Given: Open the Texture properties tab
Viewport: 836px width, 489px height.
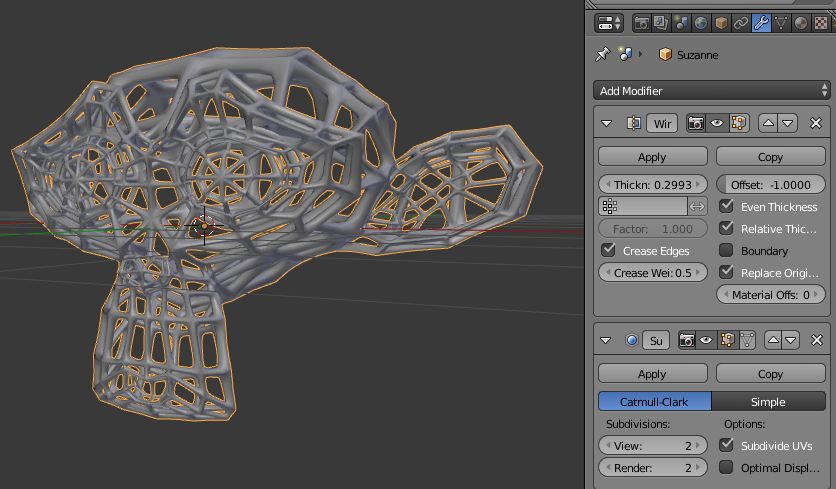Looking at the screenshot, I should click(821, 23).
